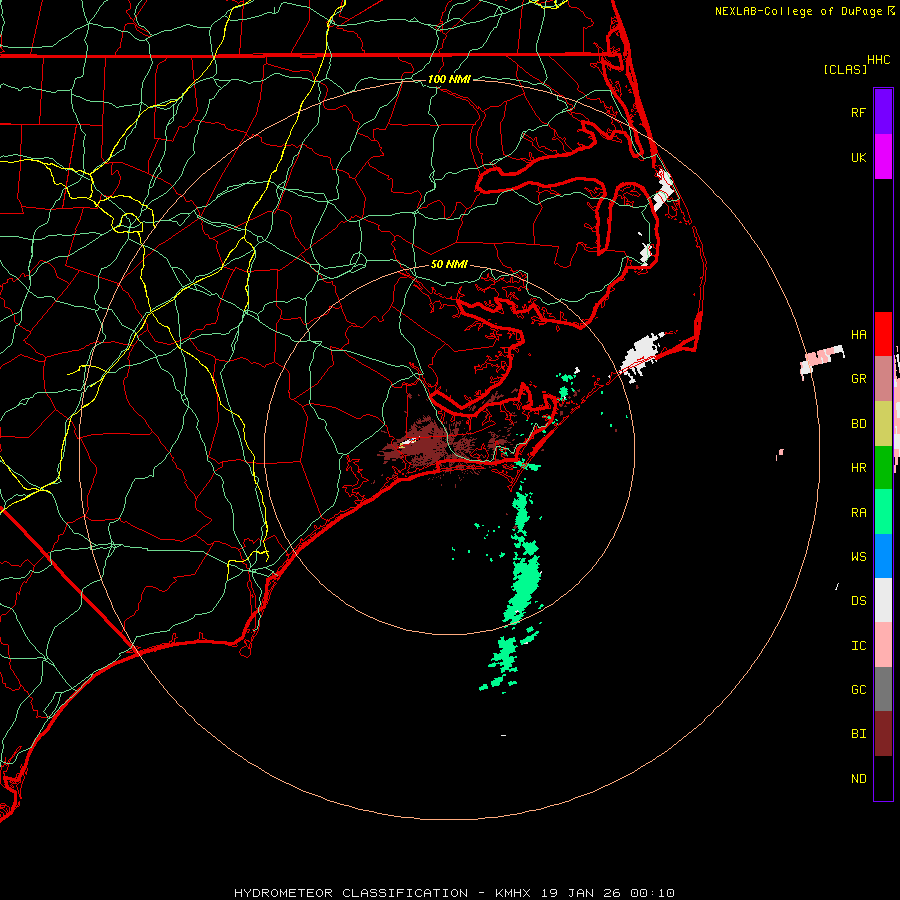Click the RA legend label

click(x=858, y=513)
